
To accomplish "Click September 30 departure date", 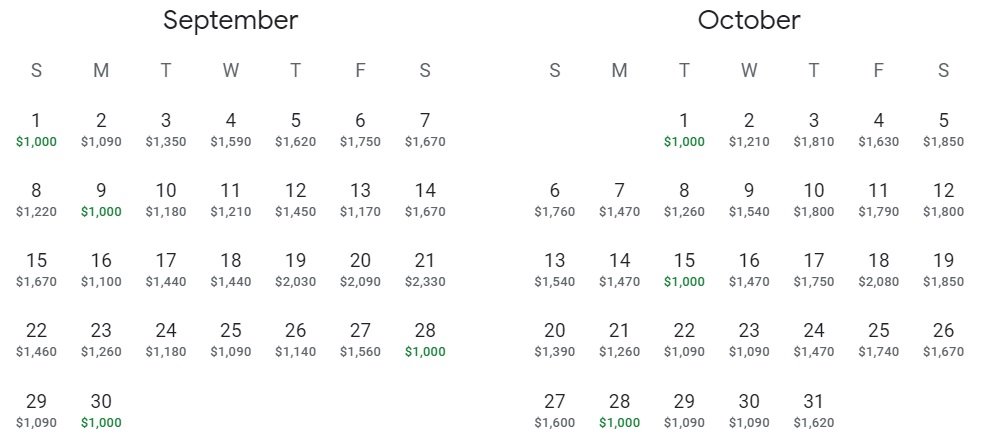I will click(x=101, y=410).
